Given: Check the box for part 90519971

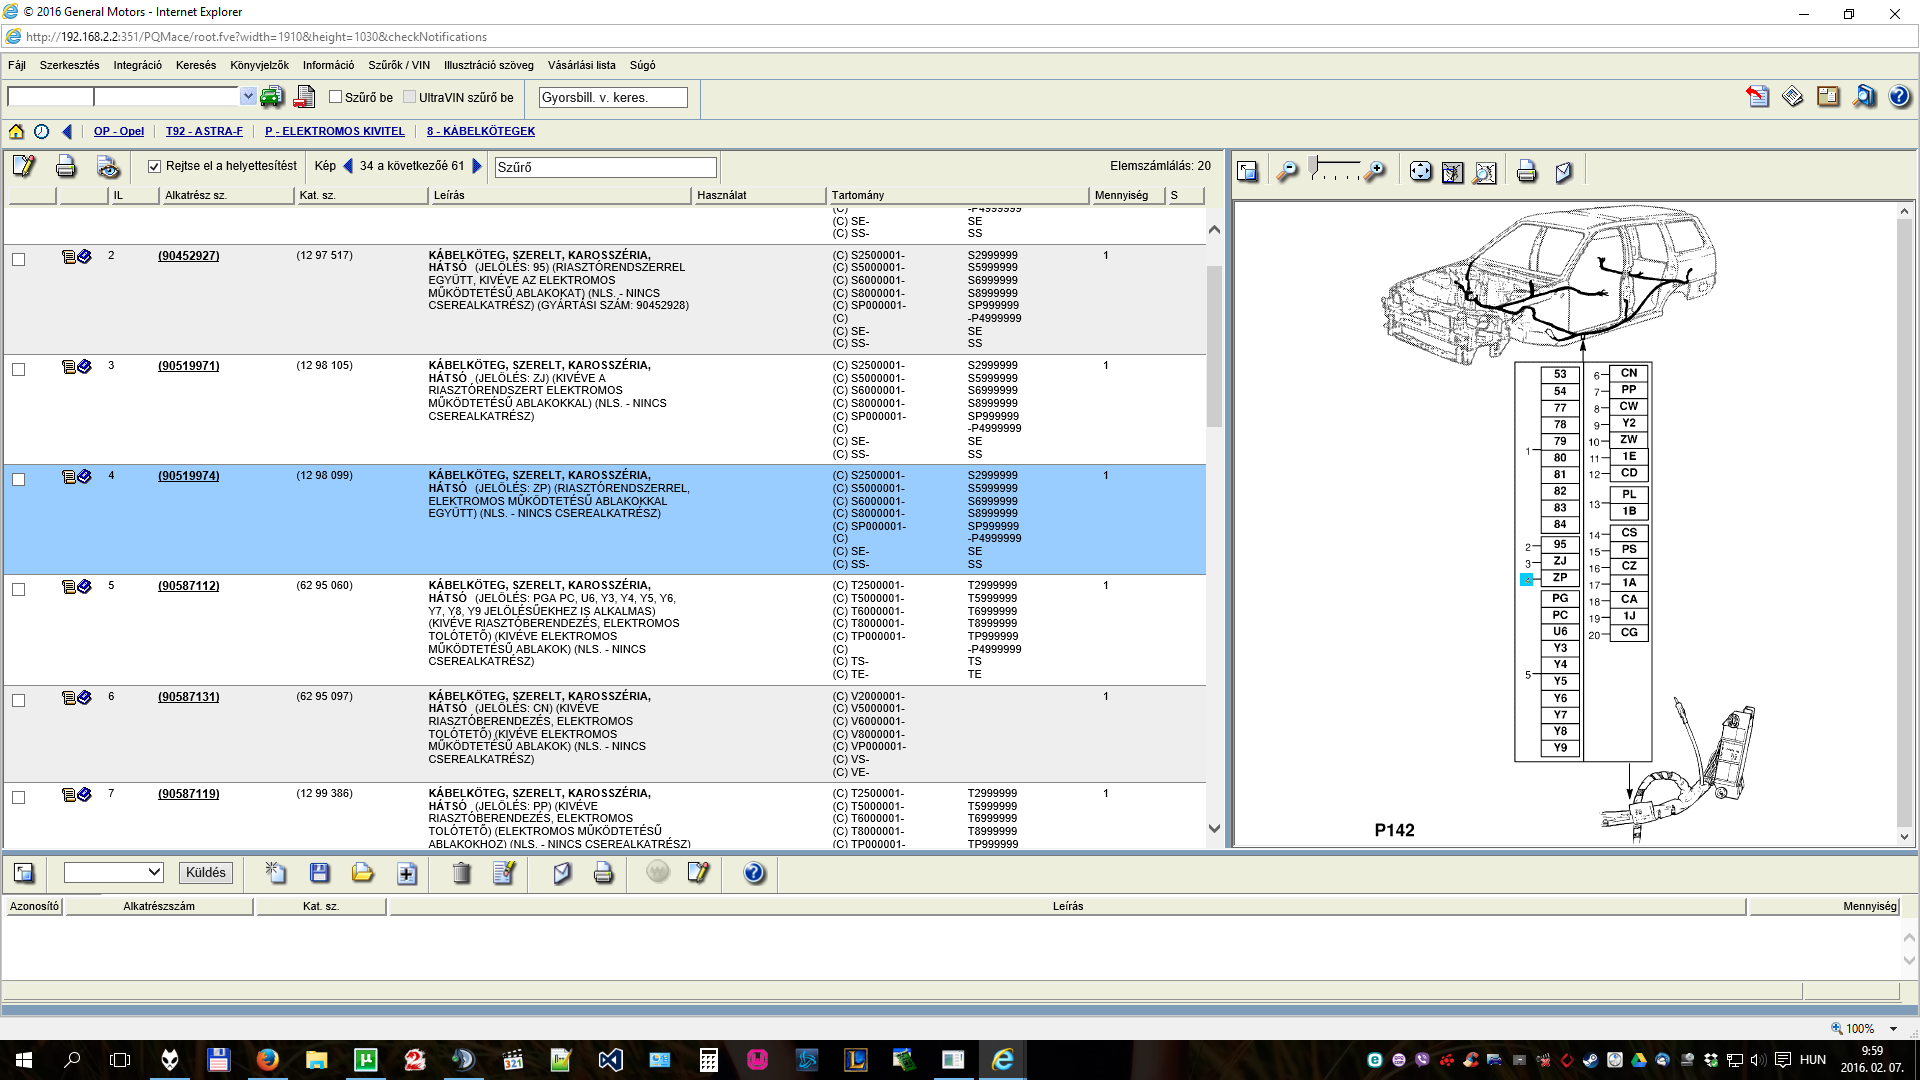Looking at the screenshot, I should [18, 369].
